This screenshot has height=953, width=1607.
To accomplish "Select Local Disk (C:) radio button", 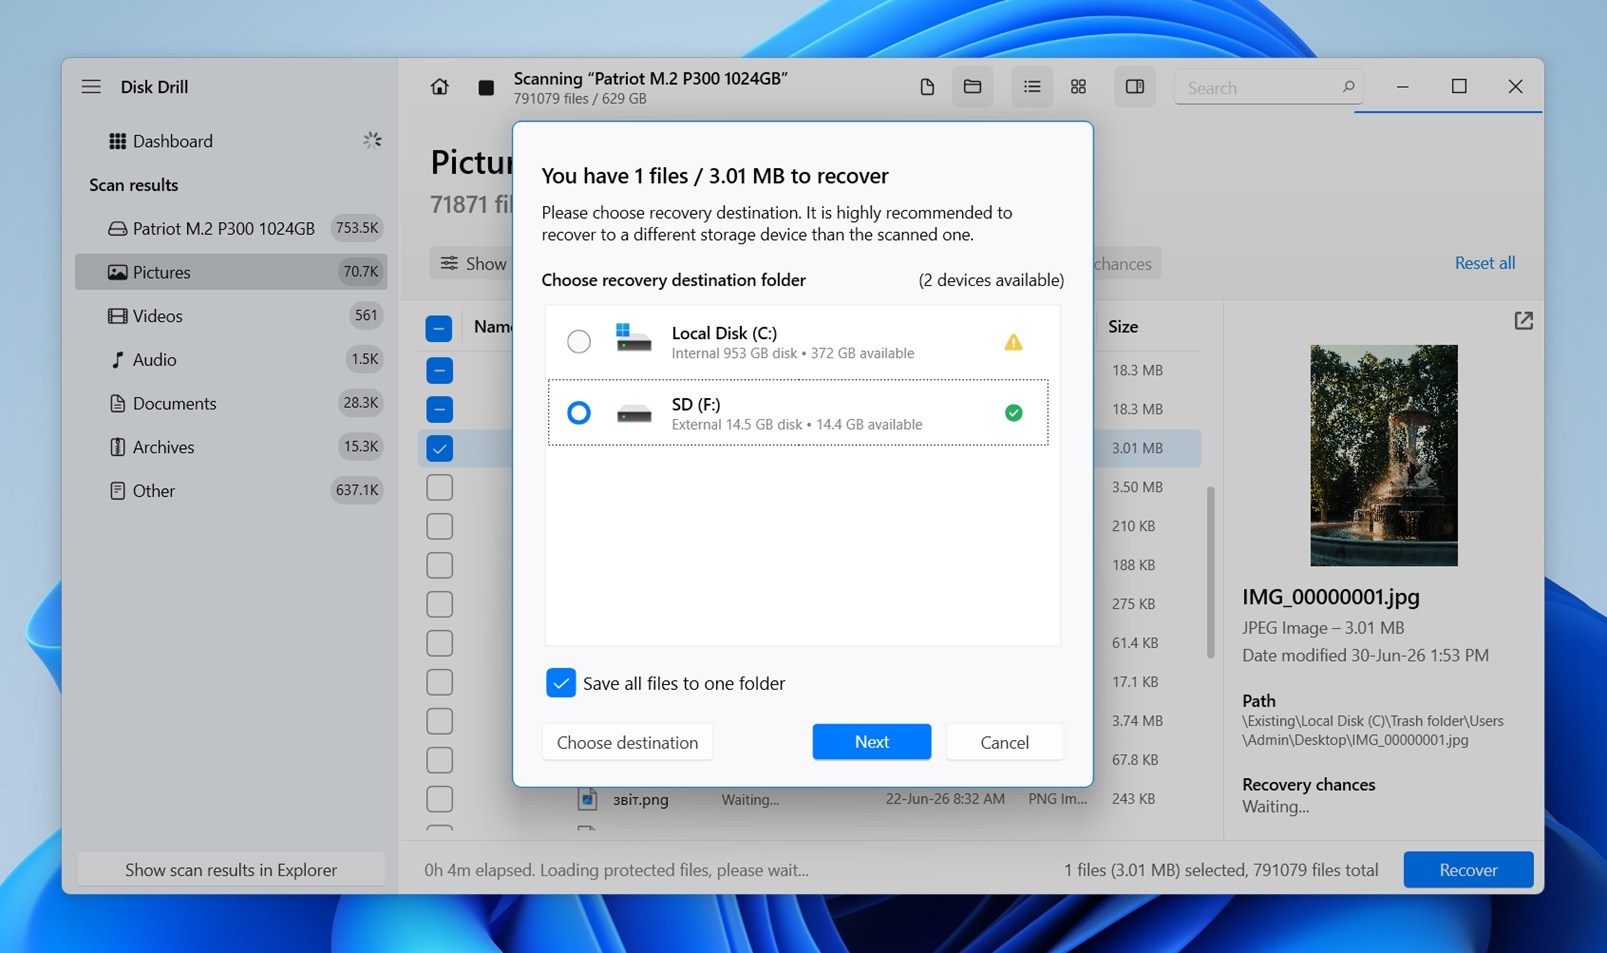I will point(579,342).
